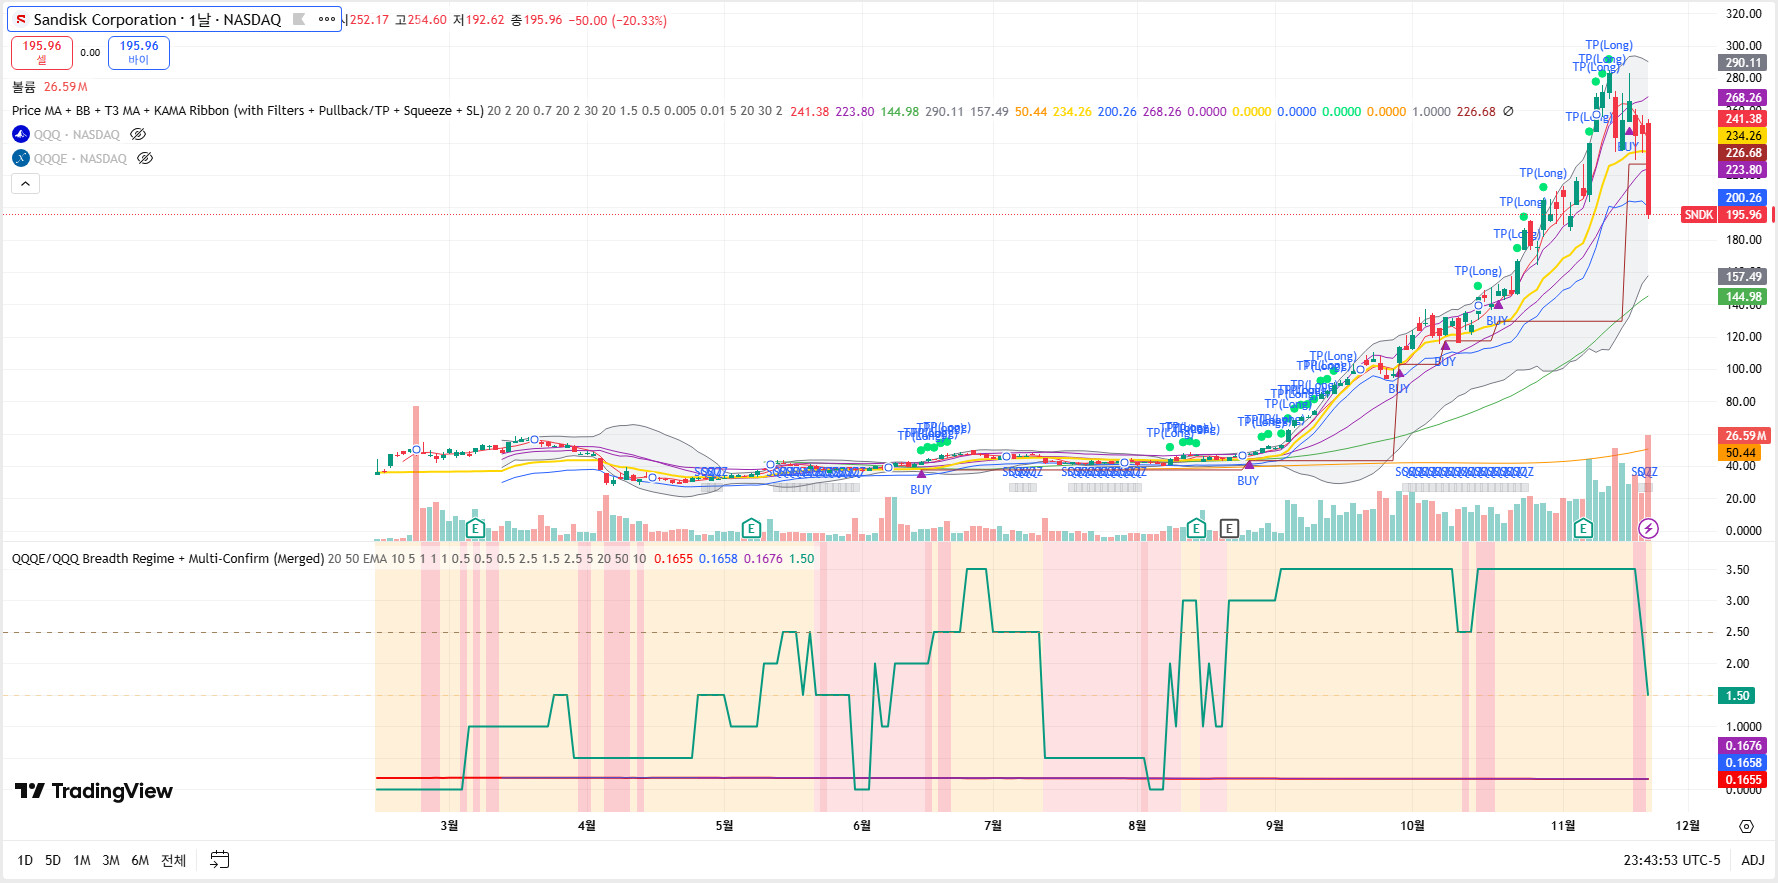This screenshot has width=1778, height=883.
Task: Click the black-outlined E earnings marker
Action: (x=1229, y=528)
